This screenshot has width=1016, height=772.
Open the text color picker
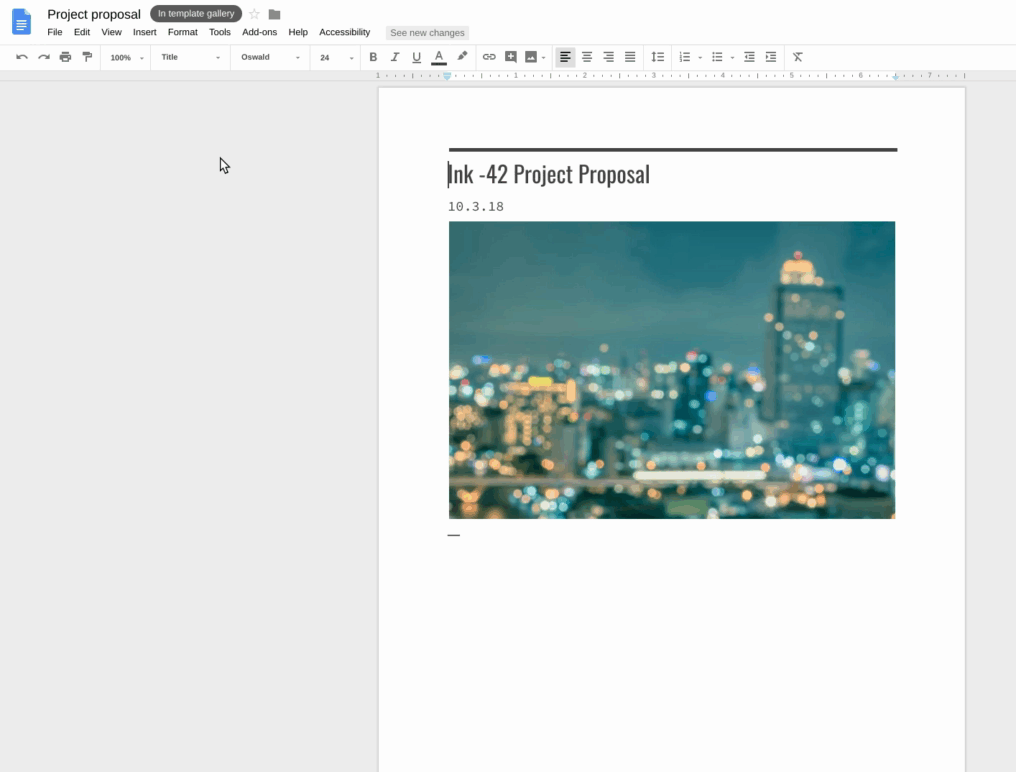click(x=438, y=57)
